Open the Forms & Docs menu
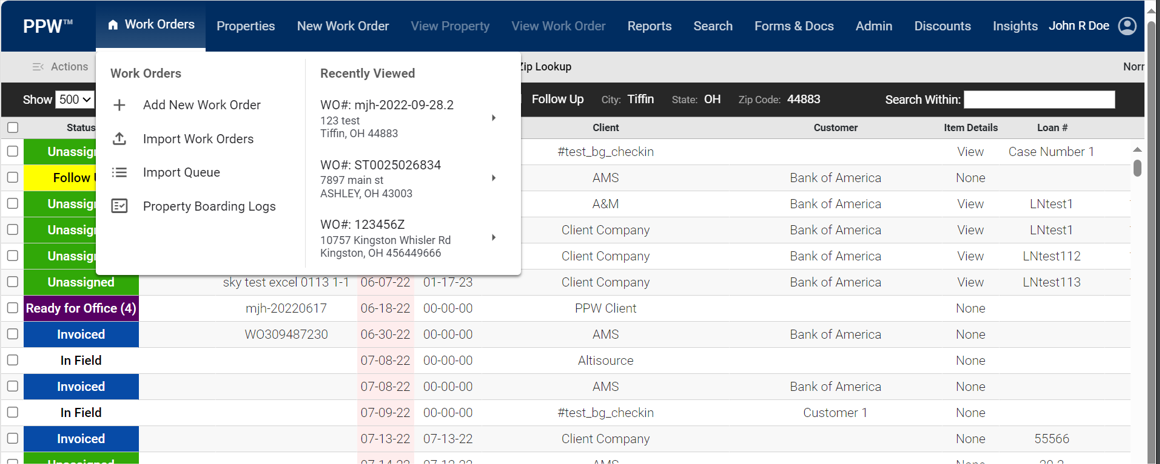This screenshot has height=464, width=1160. [794, 26]
